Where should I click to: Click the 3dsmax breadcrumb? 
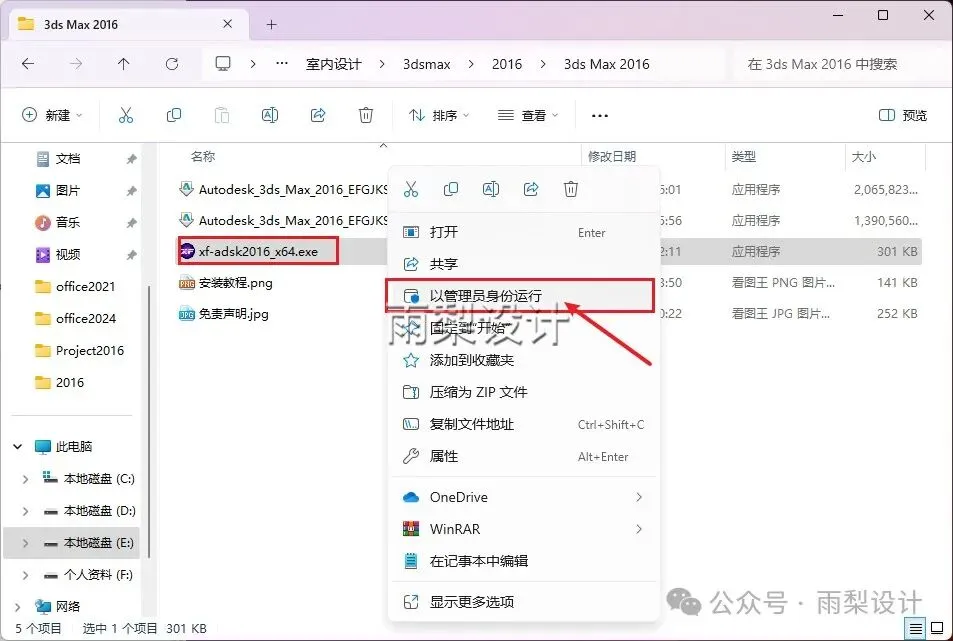[427, 64]
